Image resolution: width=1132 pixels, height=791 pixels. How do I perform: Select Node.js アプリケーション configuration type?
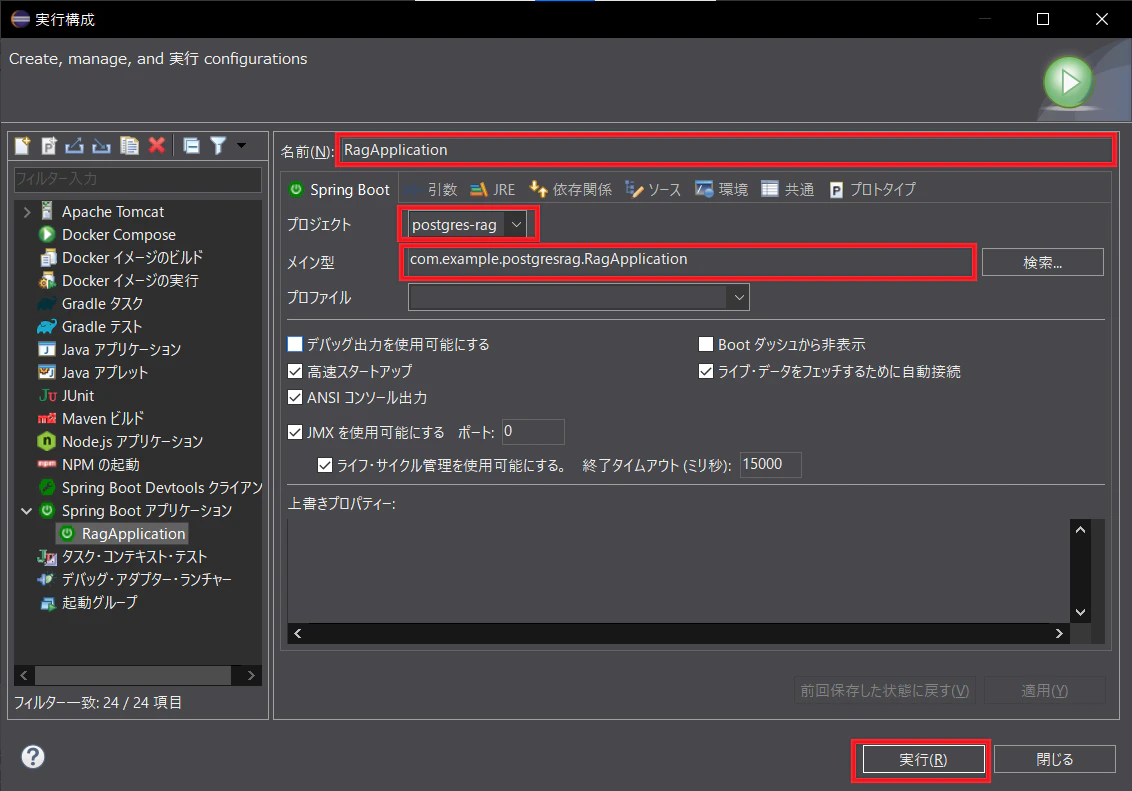tap(132, 442)
